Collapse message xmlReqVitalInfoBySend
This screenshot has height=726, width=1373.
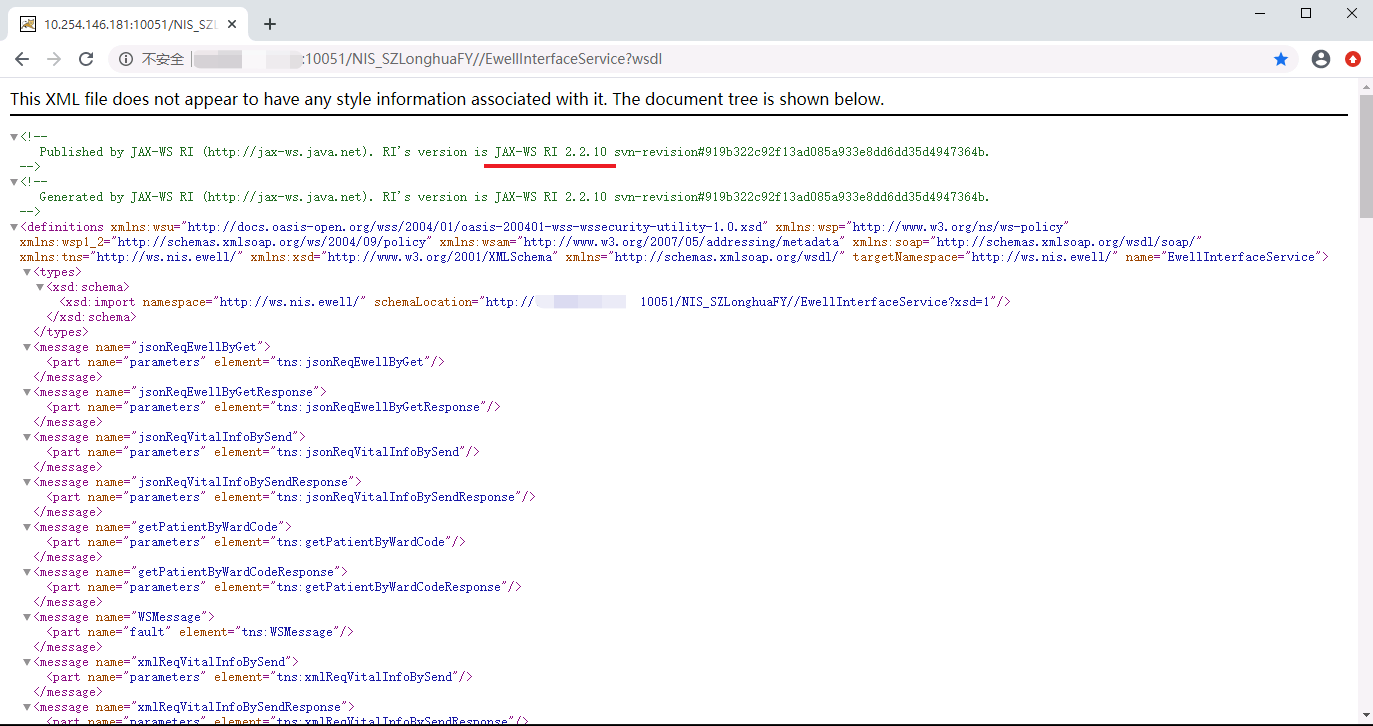pos(28,662)
